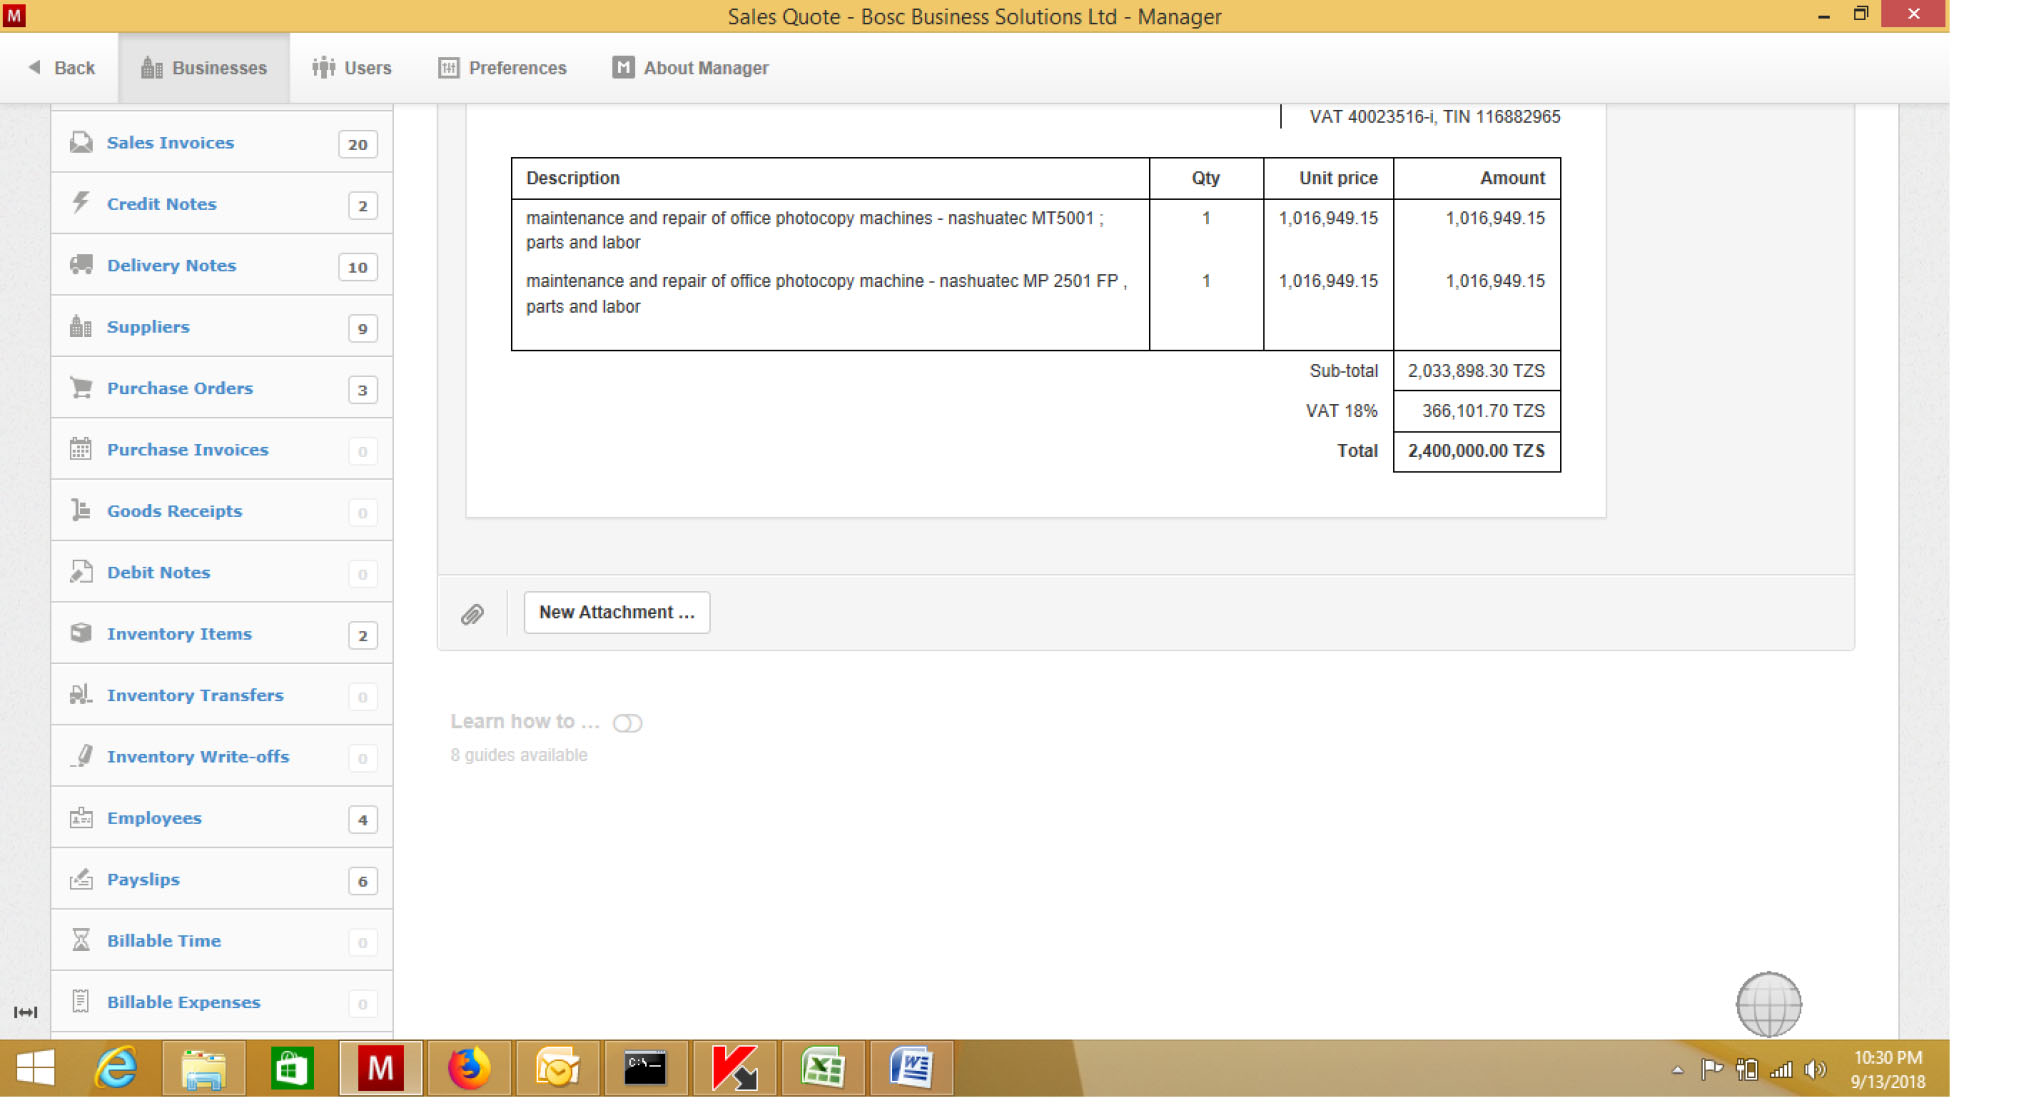Click the Employees badge icon
Screen dimensions: 2019x1120
coord(81,818)
